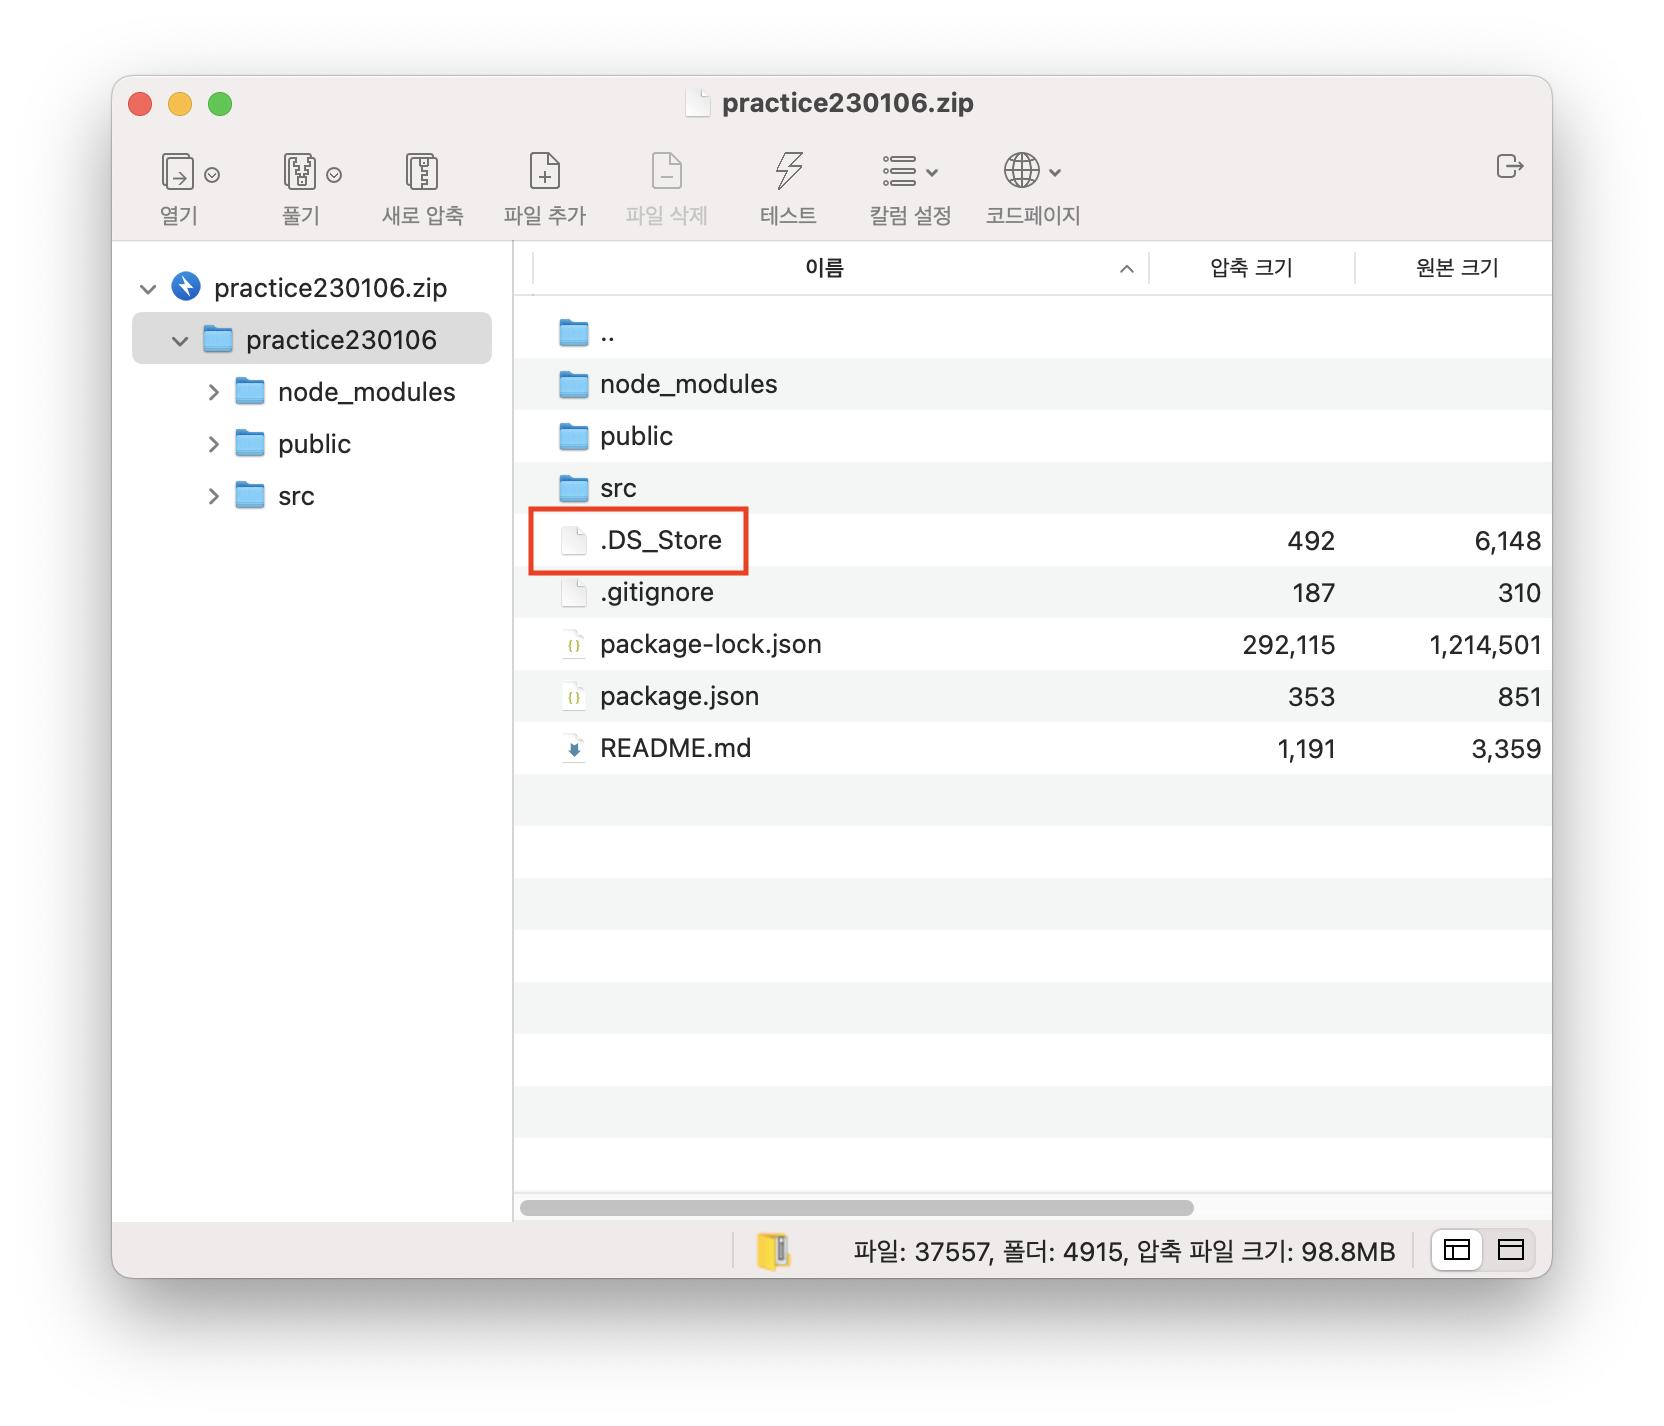The height and width of the screenshot is (1426, 1664).
Task: Open the dropdown arrow next to 풀기
Action: click(x=334, y=175)
